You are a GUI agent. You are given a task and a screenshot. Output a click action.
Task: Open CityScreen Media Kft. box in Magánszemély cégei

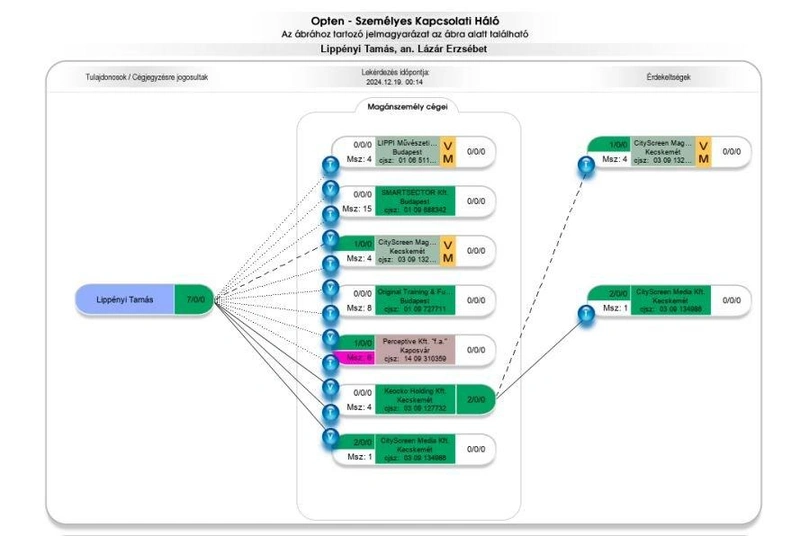click(415, 449)
